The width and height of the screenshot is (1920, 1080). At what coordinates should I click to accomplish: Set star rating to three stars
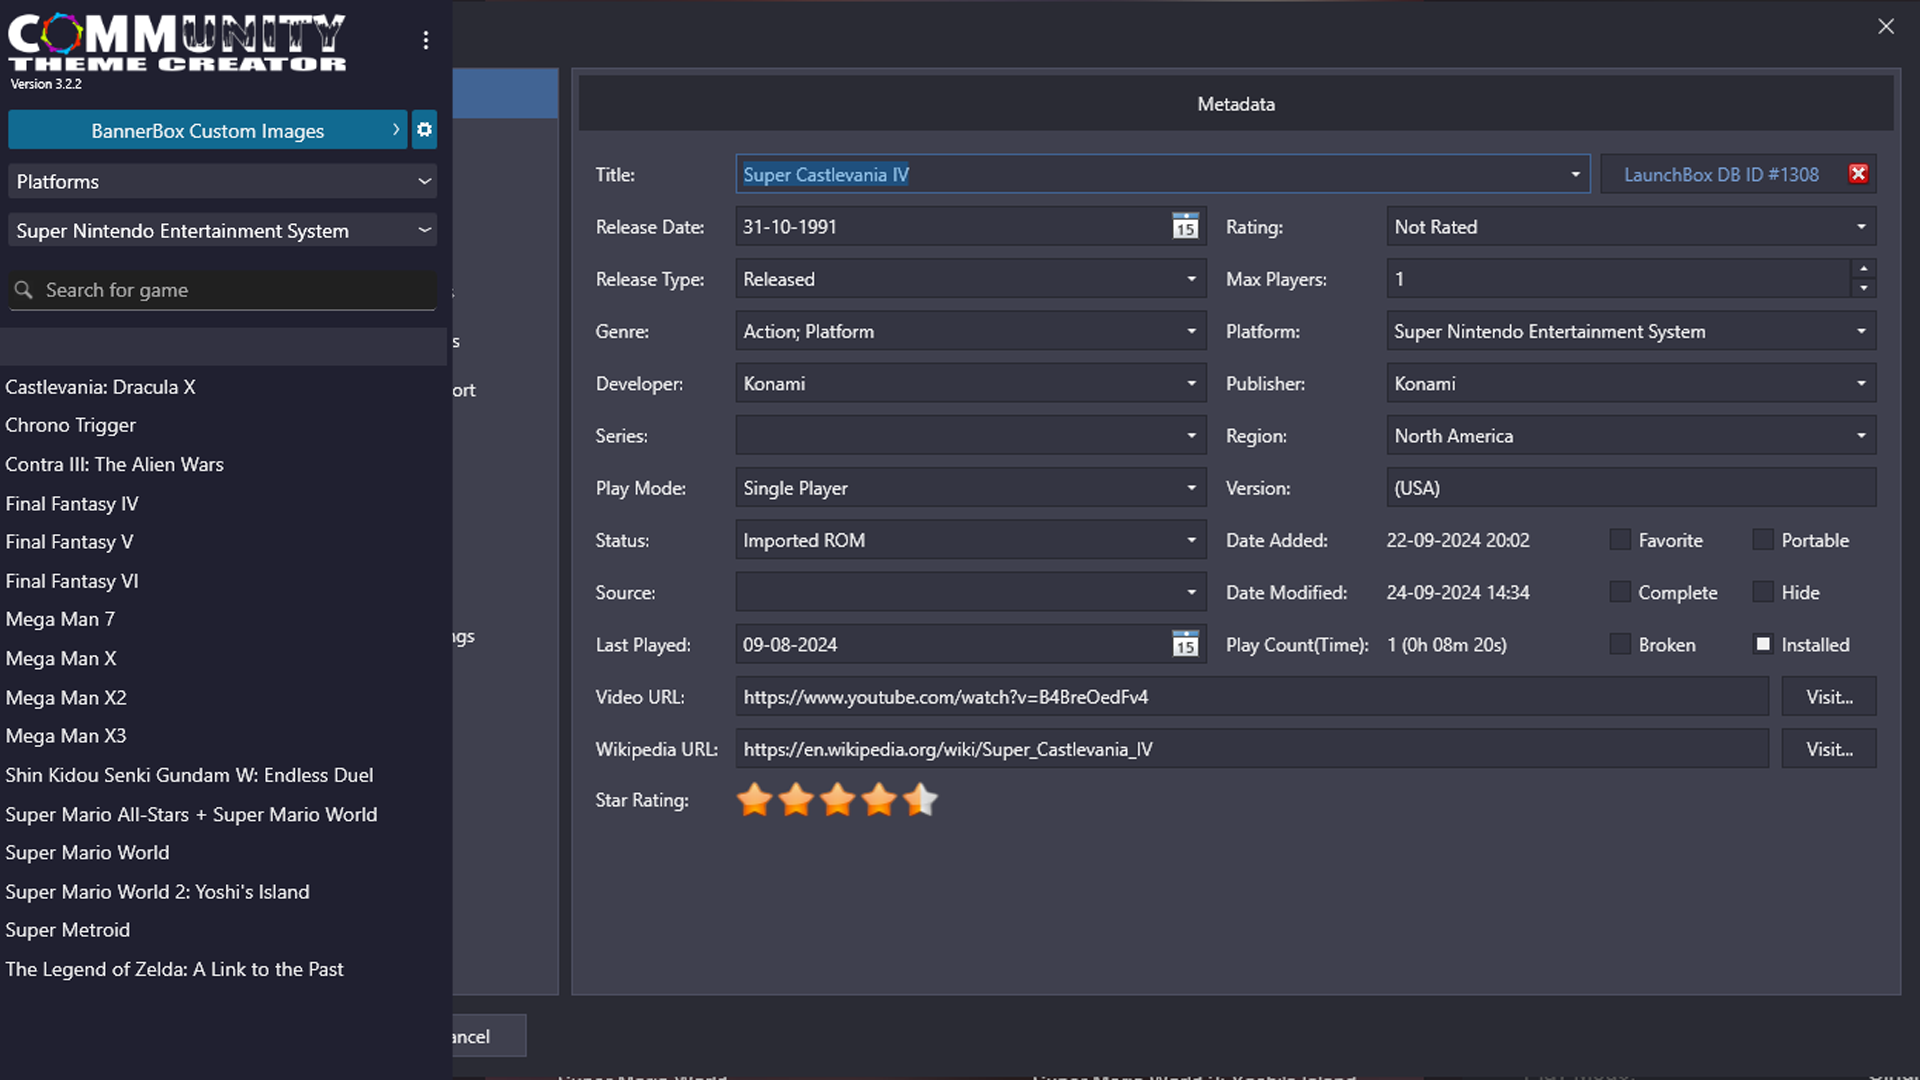(838, 800)
